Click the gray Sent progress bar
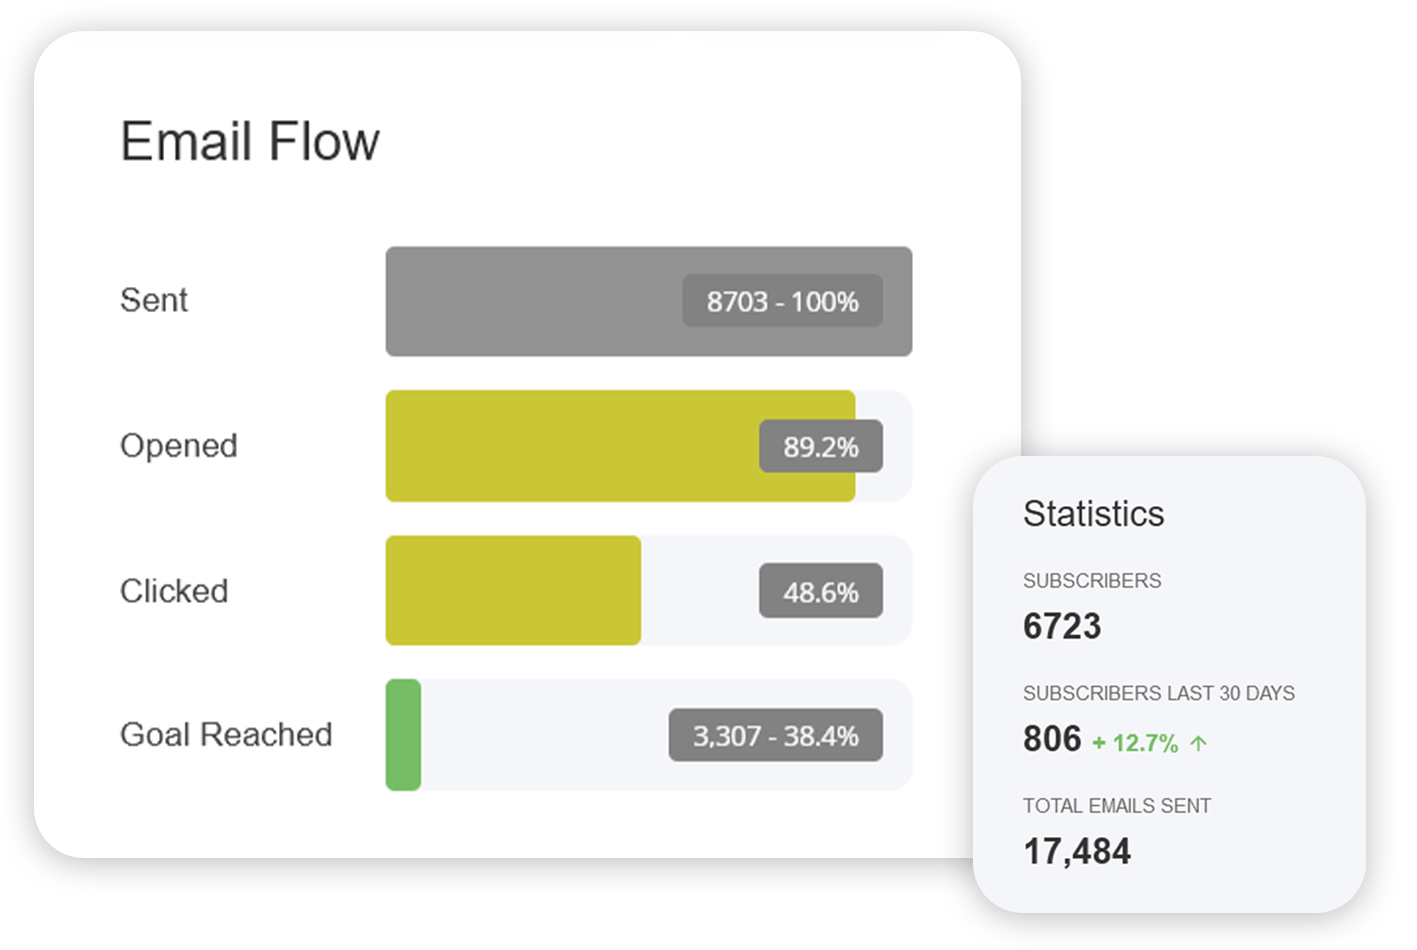This screenshot has width=1417, height=950. click(x=530, y=301)
